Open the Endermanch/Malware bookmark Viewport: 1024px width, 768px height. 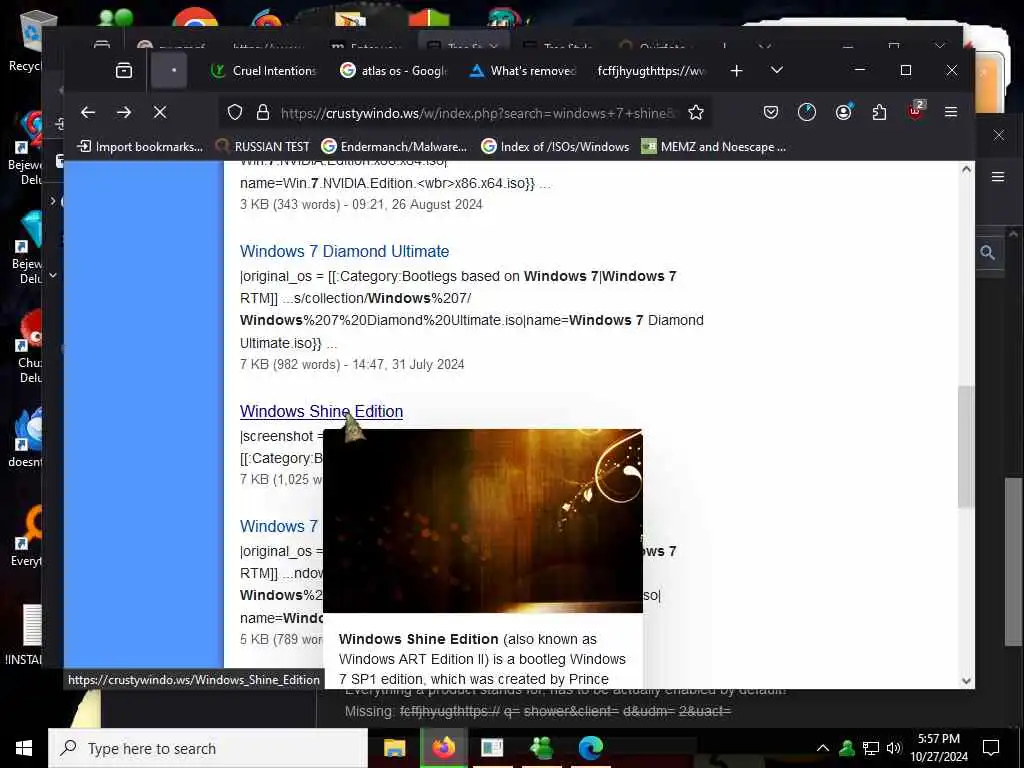(394, 147)
